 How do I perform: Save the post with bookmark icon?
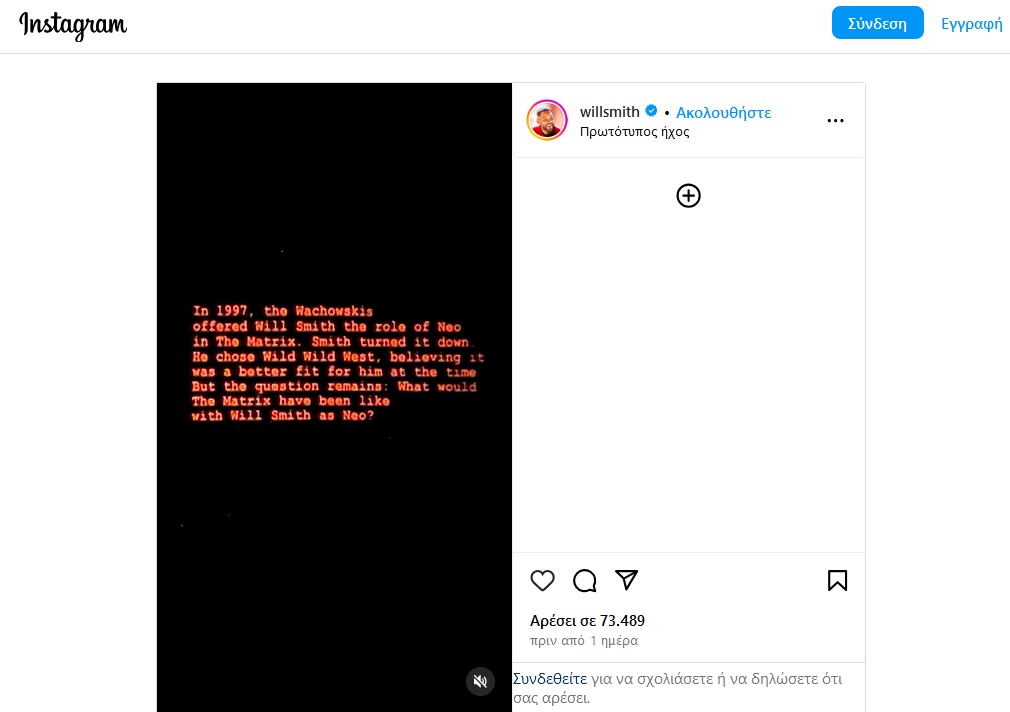coord(837,581)
